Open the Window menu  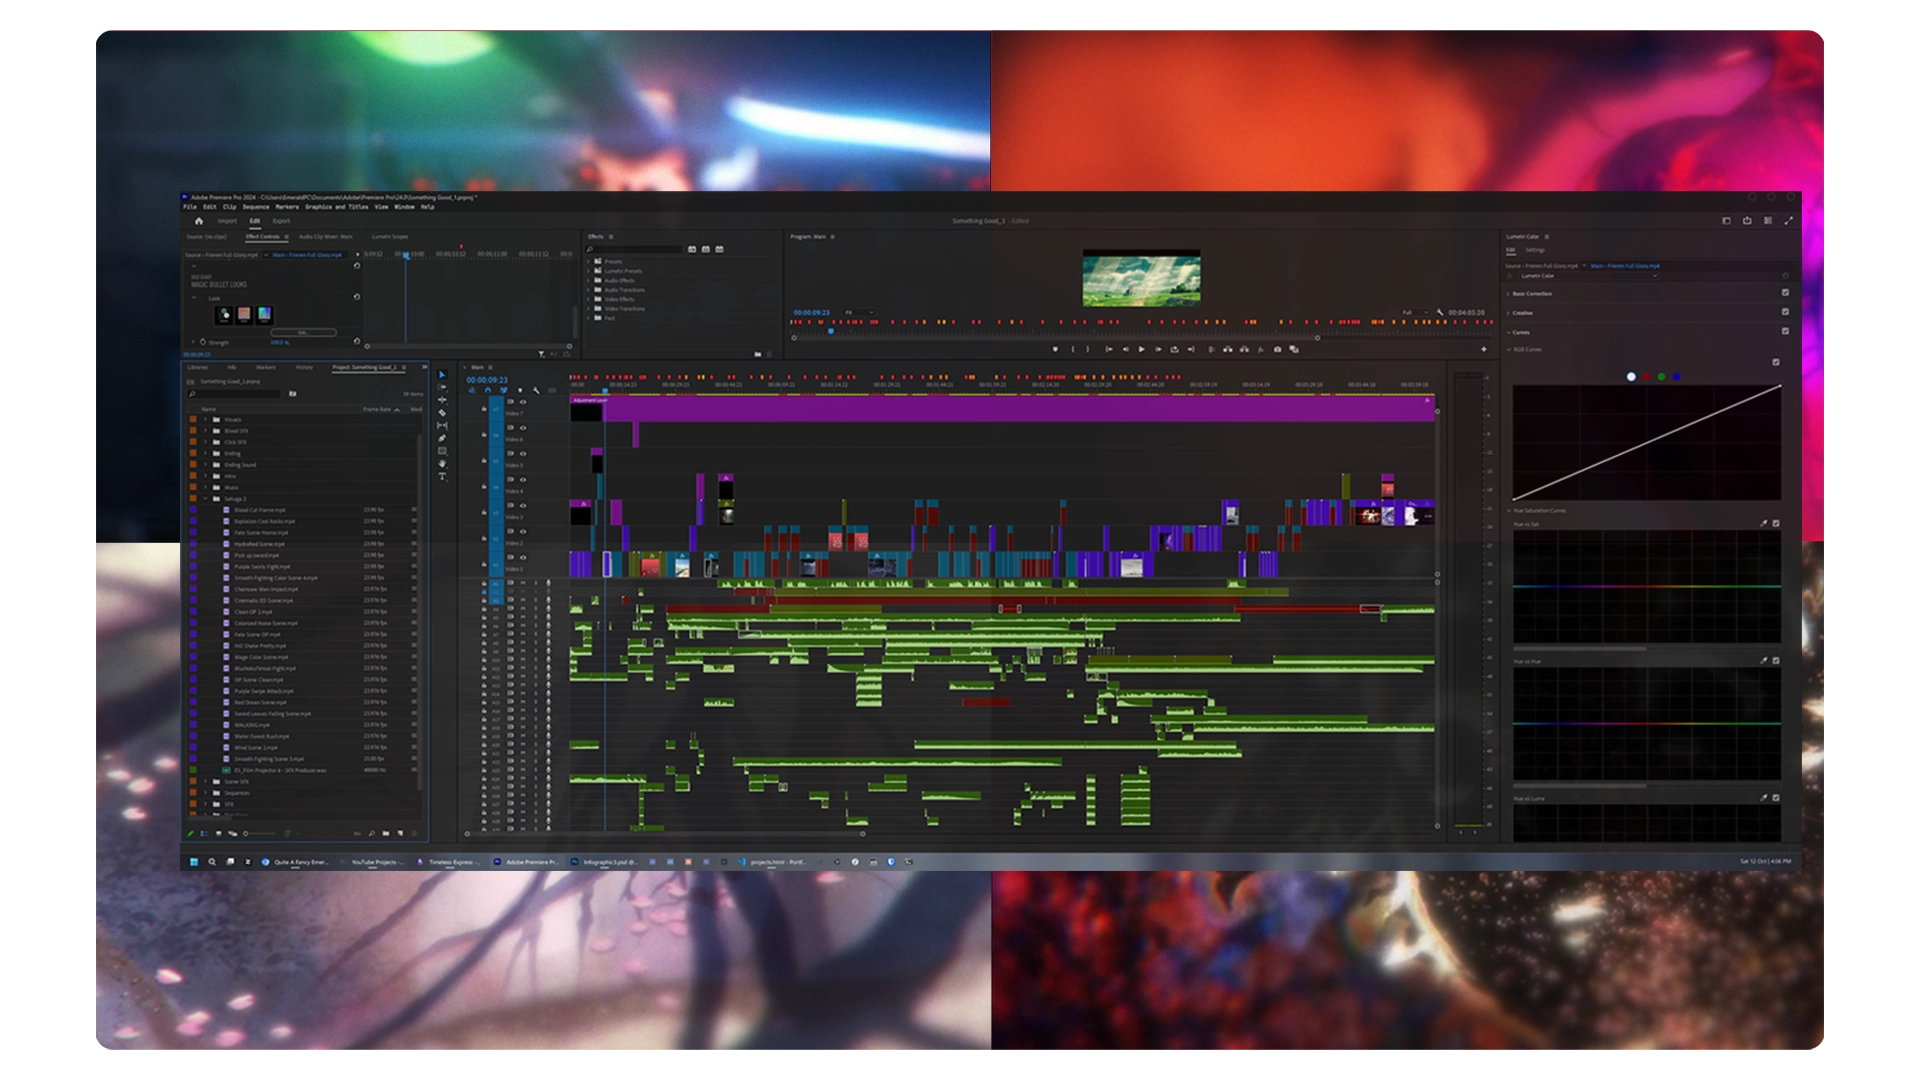pos(404,207)
